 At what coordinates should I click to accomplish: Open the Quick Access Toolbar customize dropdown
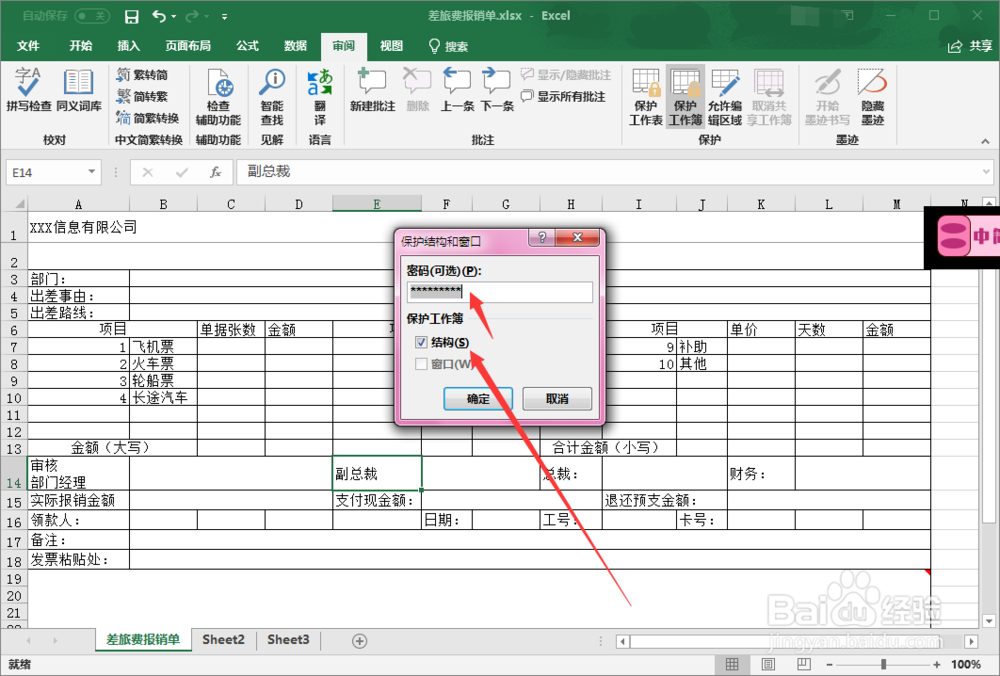pyautogui.click(x=224, y=17)
